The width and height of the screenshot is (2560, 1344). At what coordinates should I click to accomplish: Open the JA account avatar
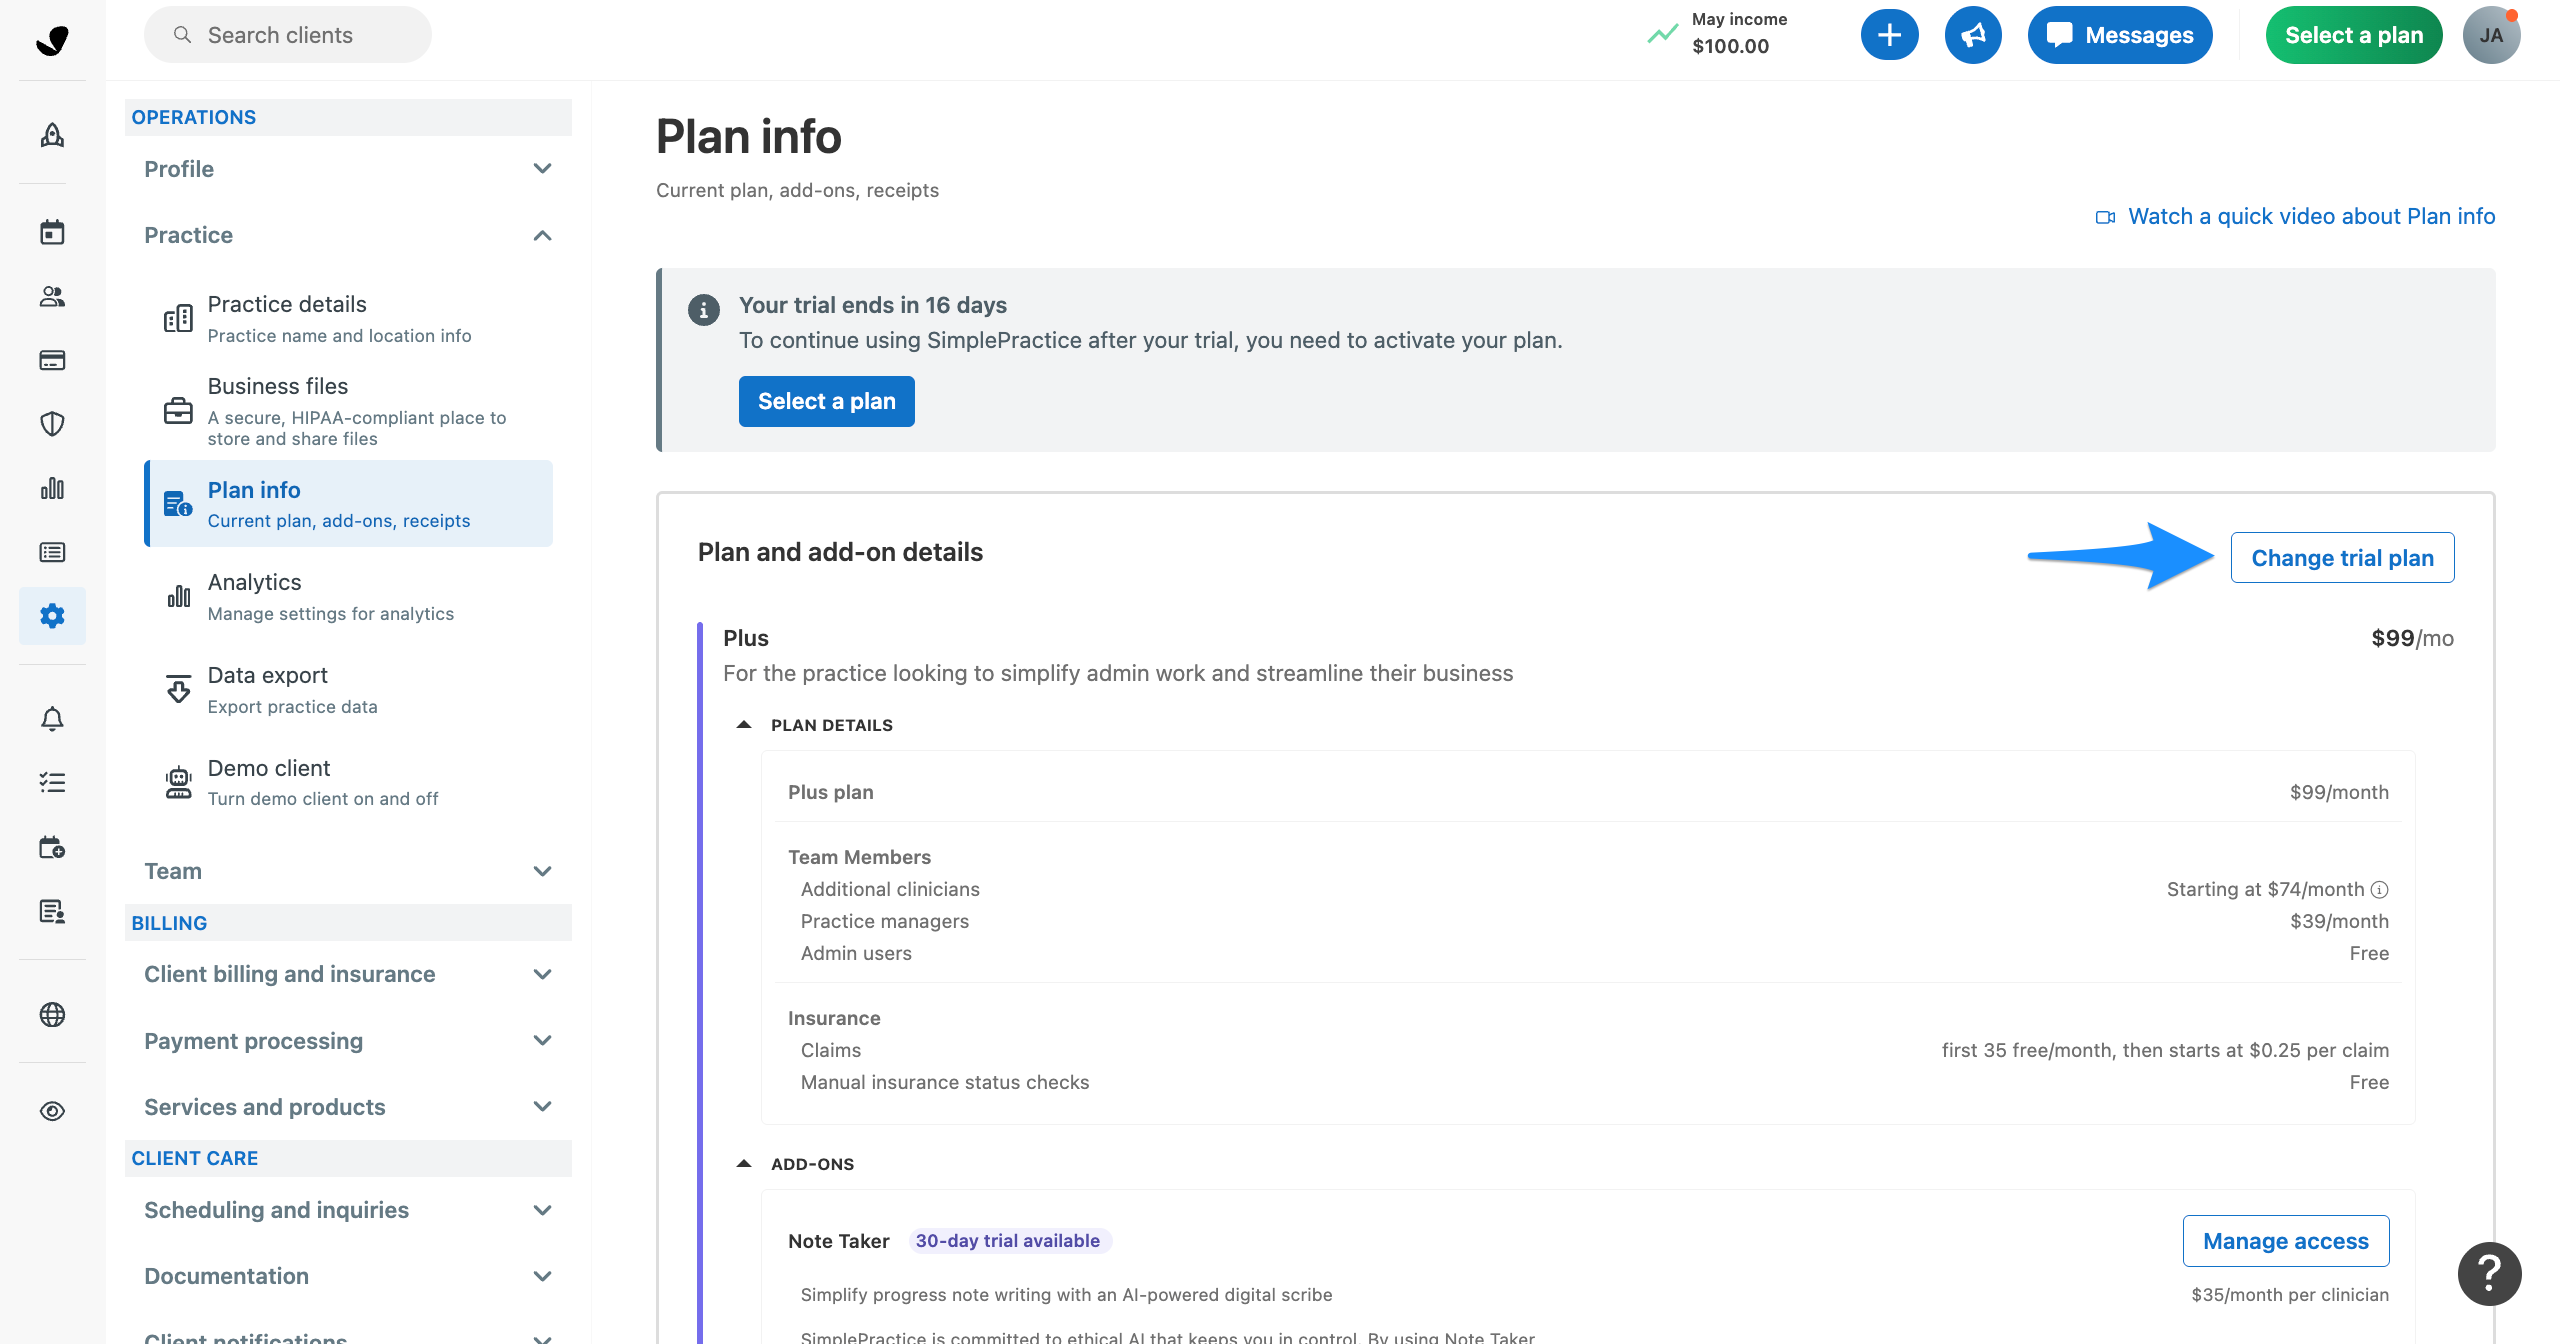tap(2491, 35)
